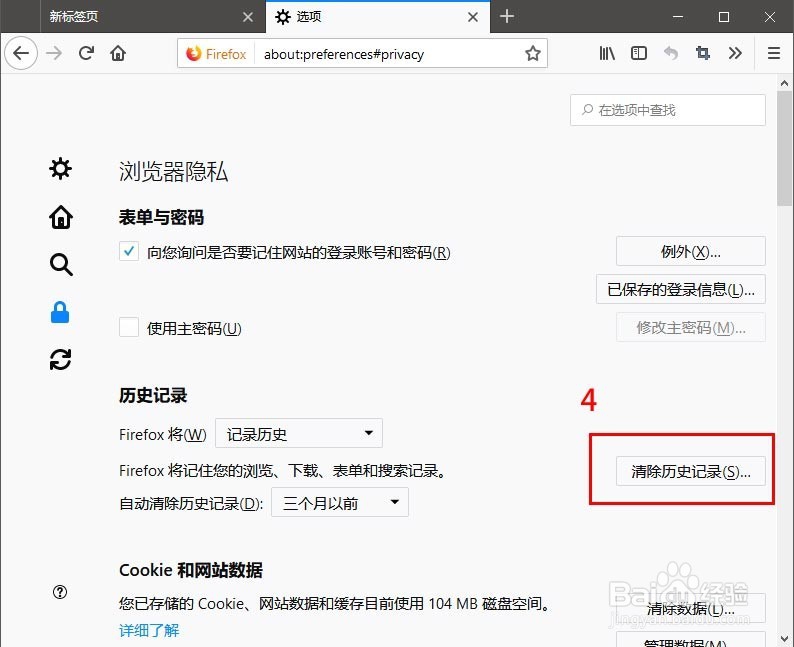
Task: Click the scrollbar up arrow
Action: [x=784, y=83]
